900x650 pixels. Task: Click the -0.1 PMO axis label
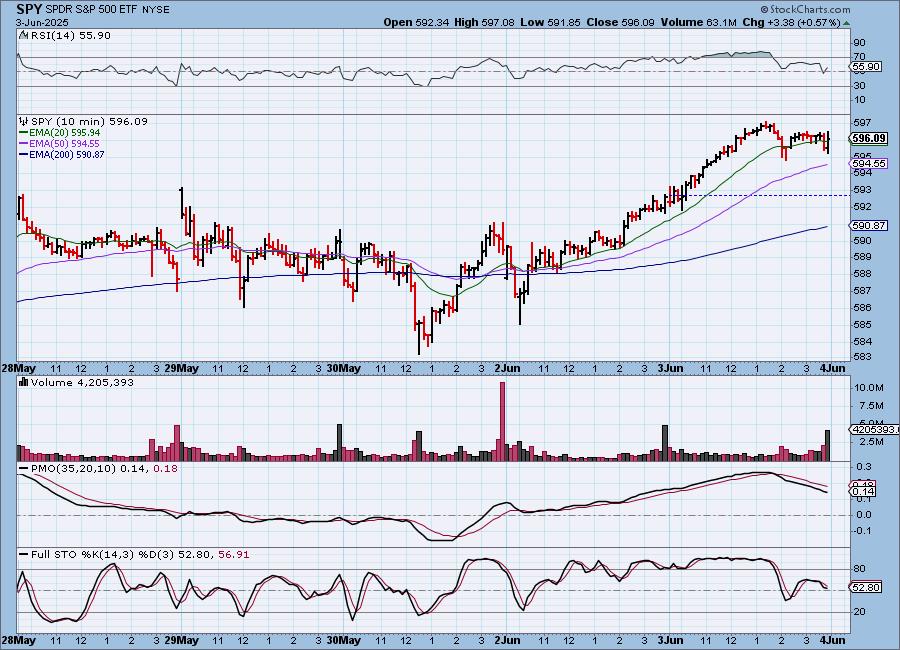point(862,531)
